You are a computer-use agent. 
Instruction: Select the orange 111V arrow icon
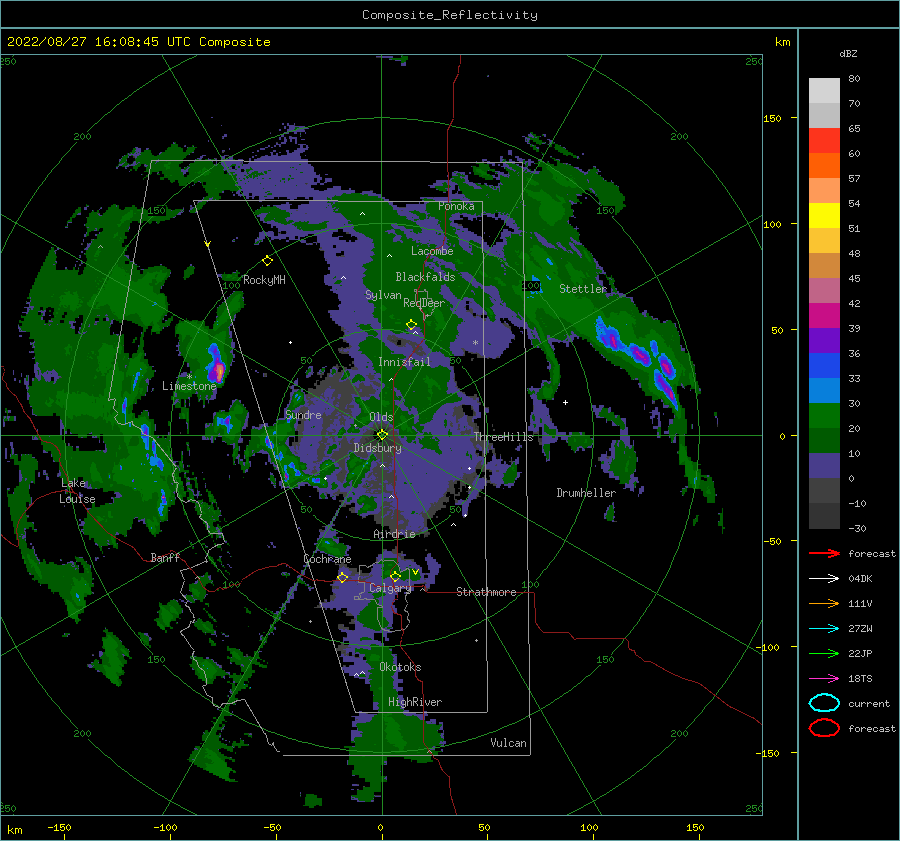(824, 603)
